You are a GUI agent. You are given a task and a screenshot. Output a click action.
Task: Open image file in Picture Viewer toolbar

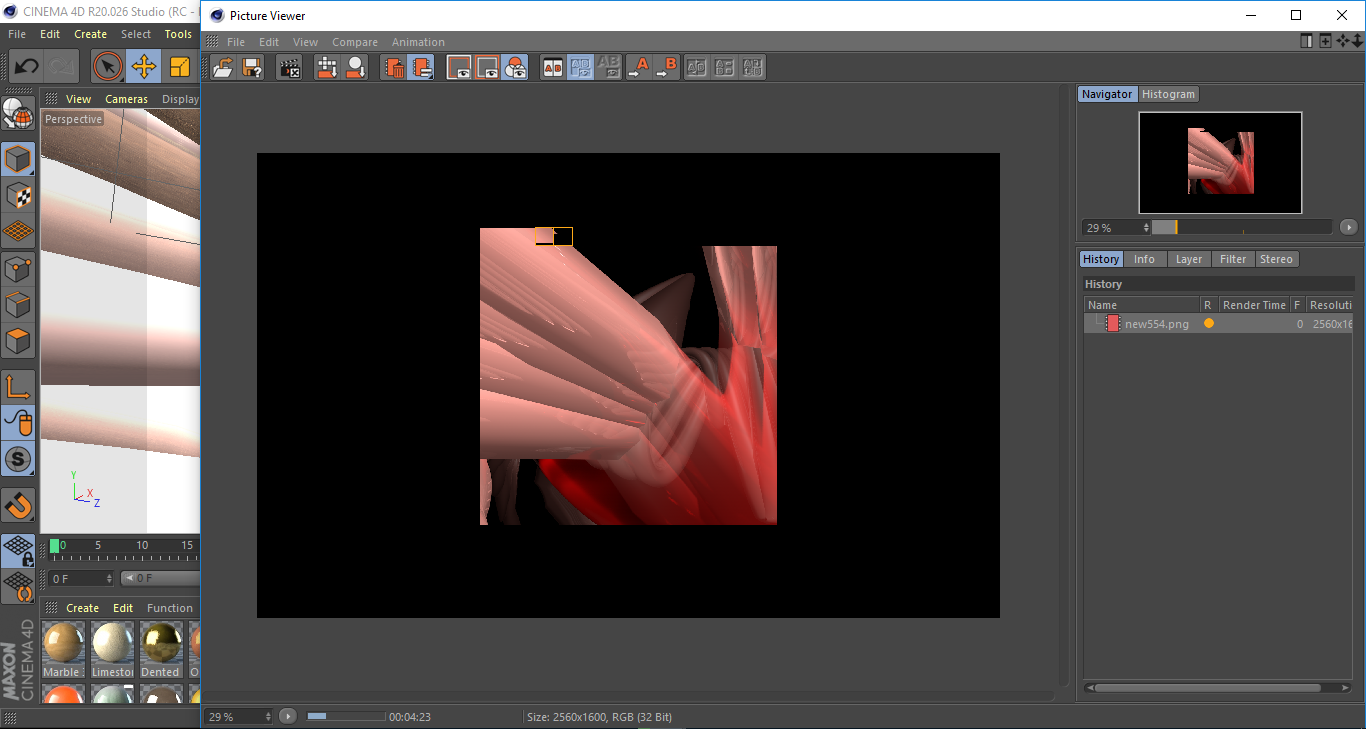[x=223, y=67]
